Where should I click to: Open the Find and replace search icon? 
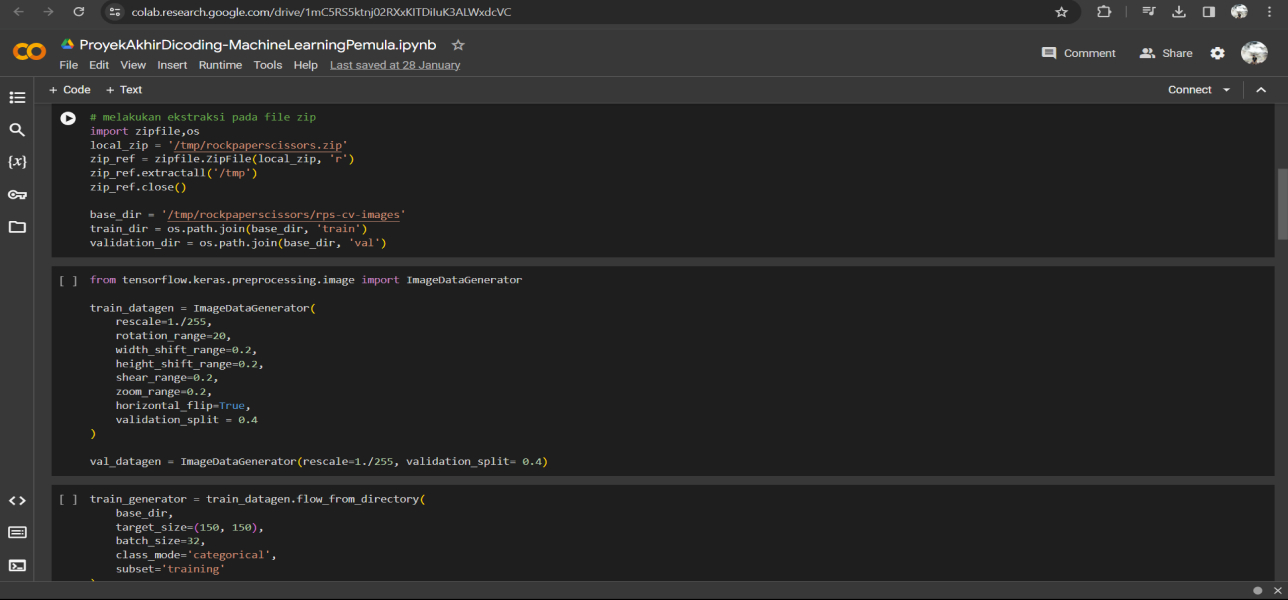coord(17,130)
